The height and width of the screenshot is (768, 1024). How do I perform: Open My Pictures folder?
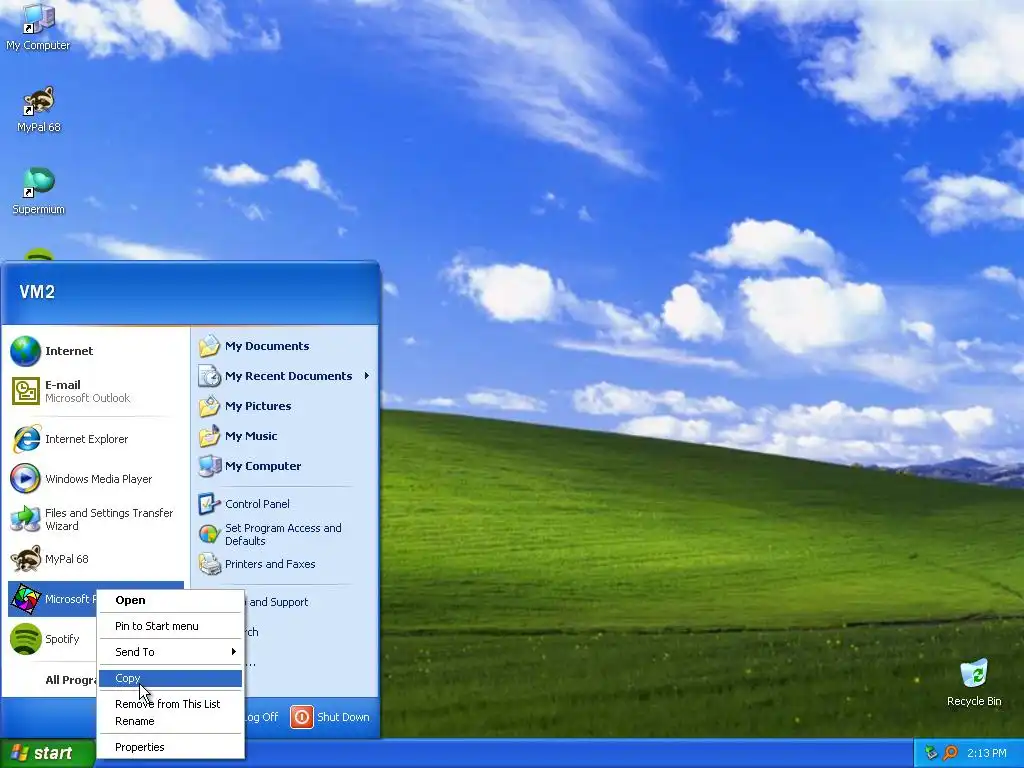(285, 406)
